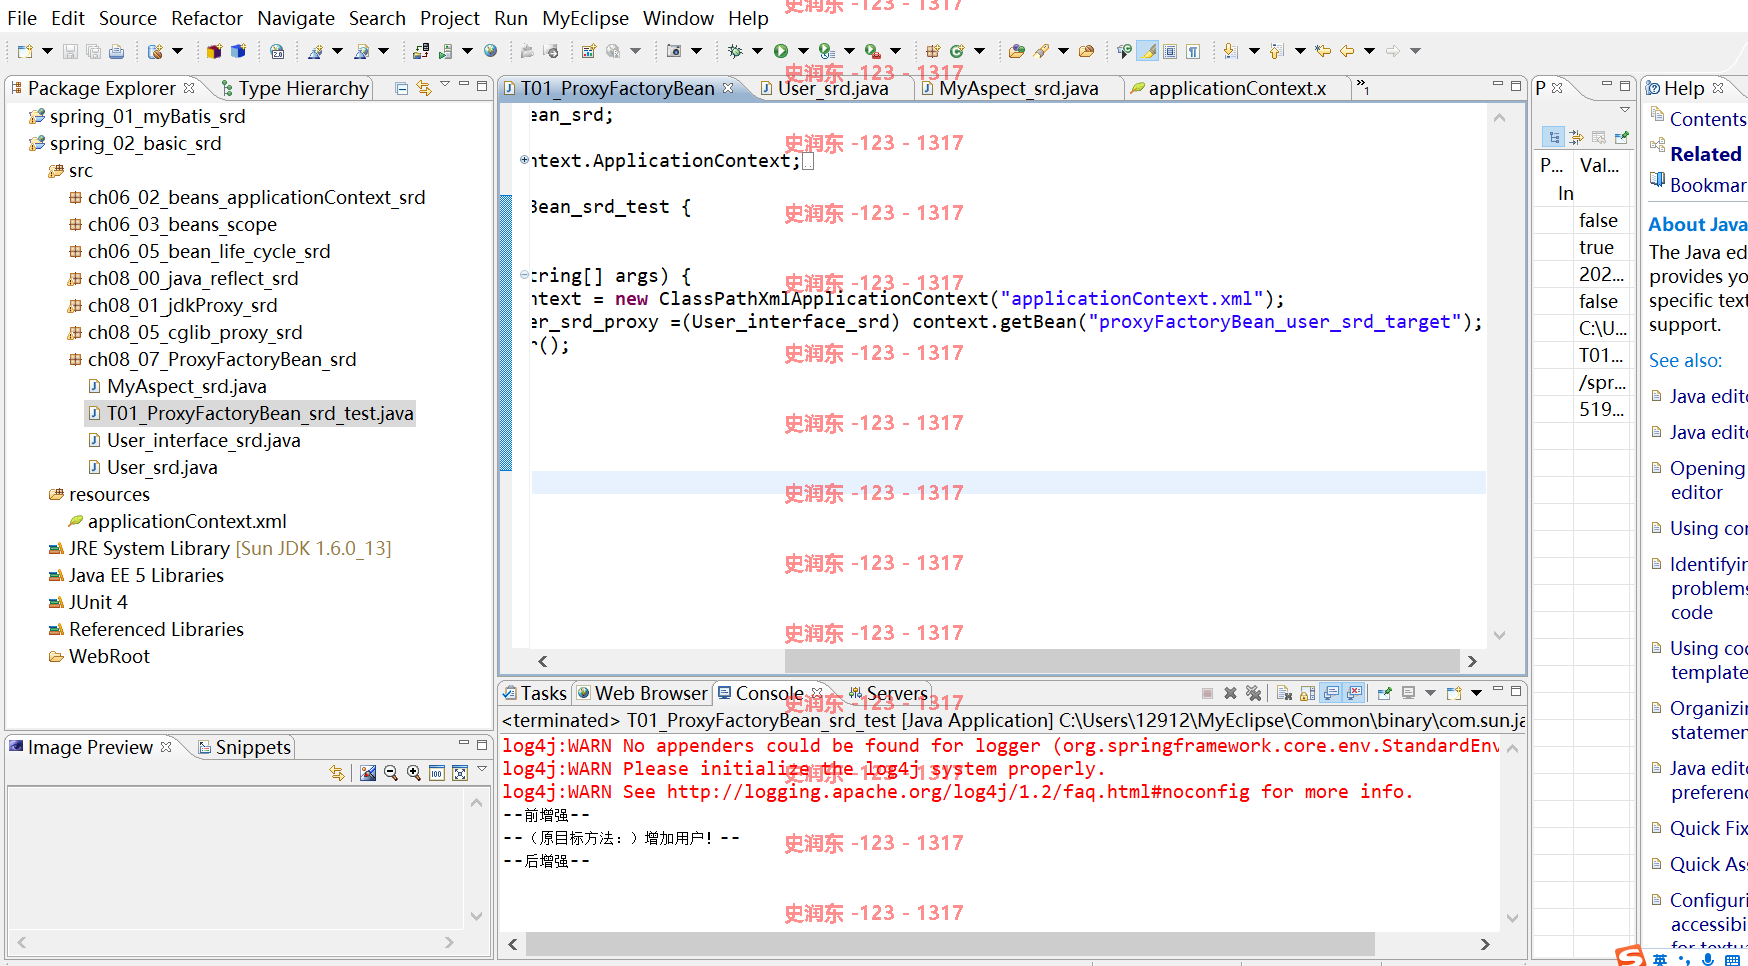Click the Print toolbar icon
Viewport: 1748px width, 966px height.
[116, 51]
